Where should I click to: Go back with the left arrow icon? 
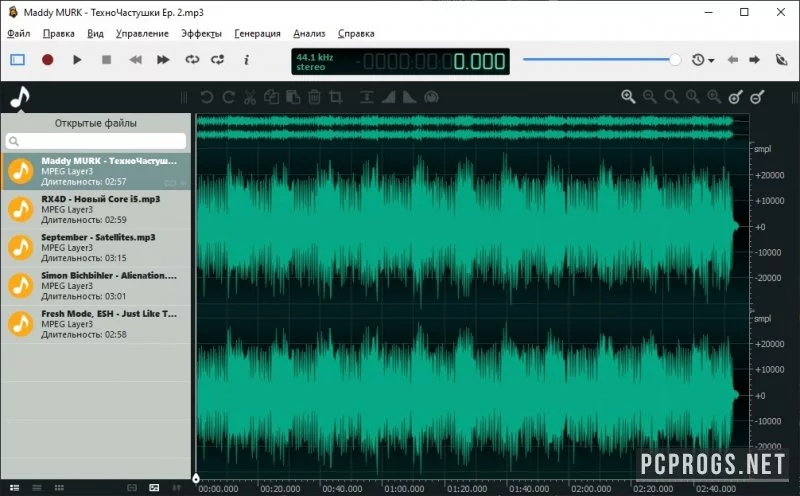(733, 60)
